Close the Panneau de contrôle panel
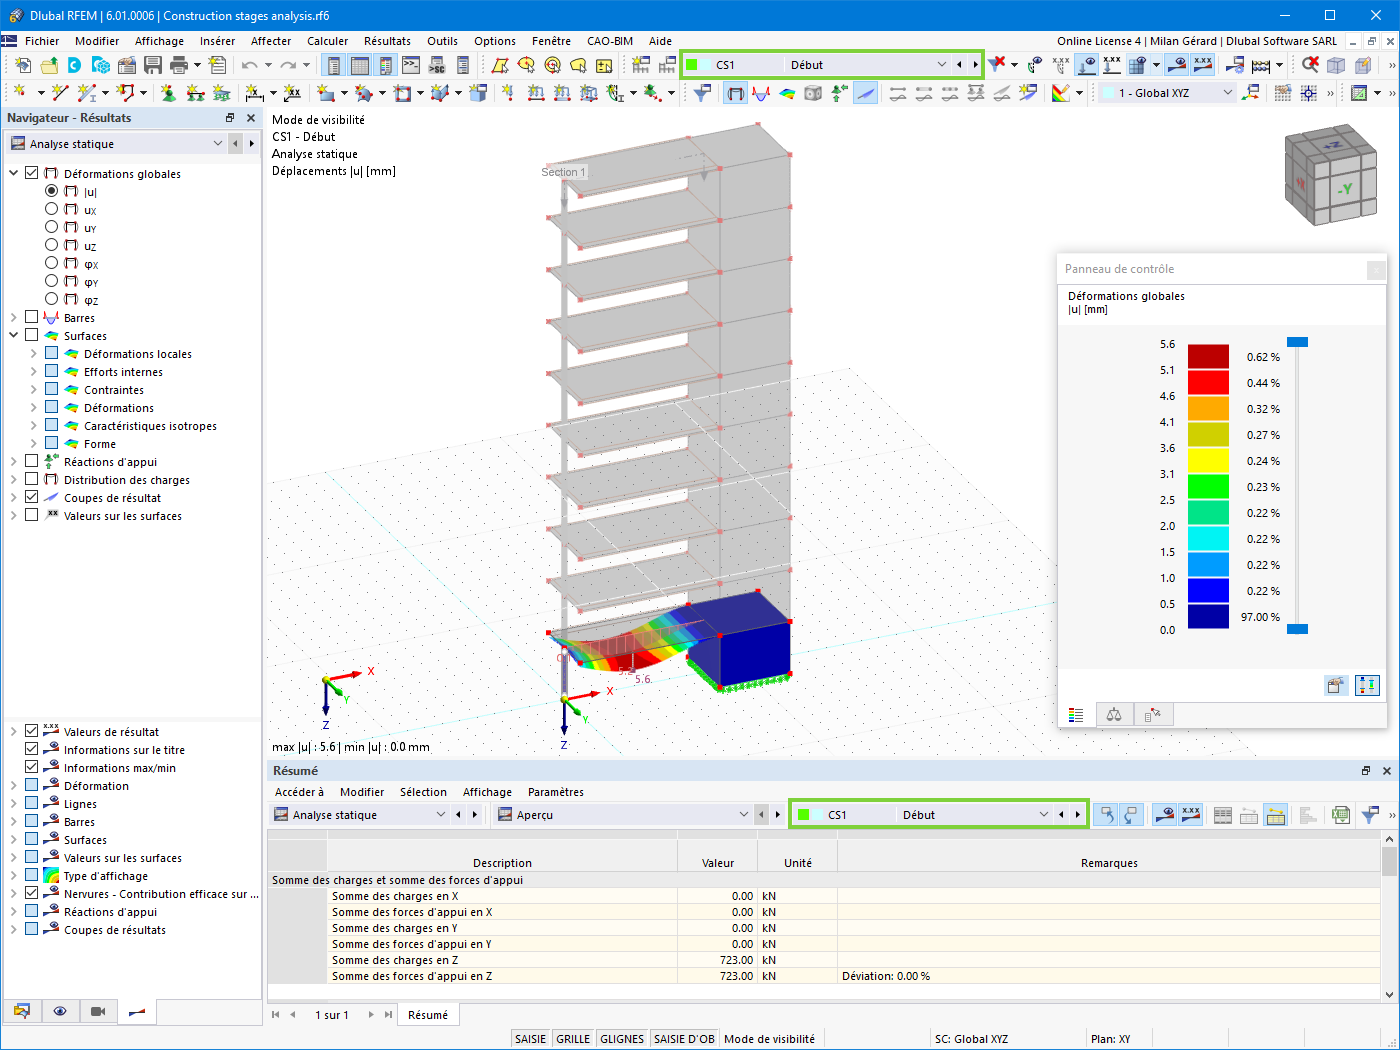The height and width of the screenshot is (1050, 1400). pyautogui.click(x=1376, y=269)
